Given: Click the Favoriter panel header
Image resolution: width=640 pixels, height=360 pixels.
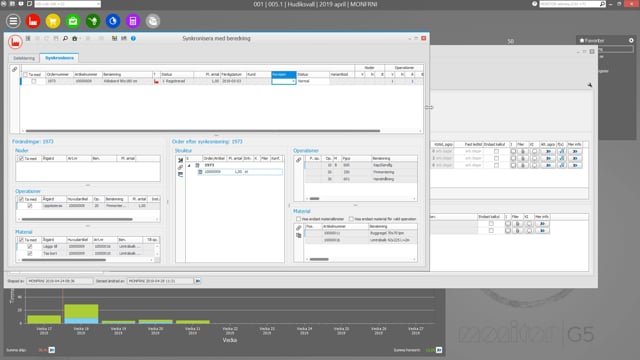Looking at the screenshot, I should 606,40.
